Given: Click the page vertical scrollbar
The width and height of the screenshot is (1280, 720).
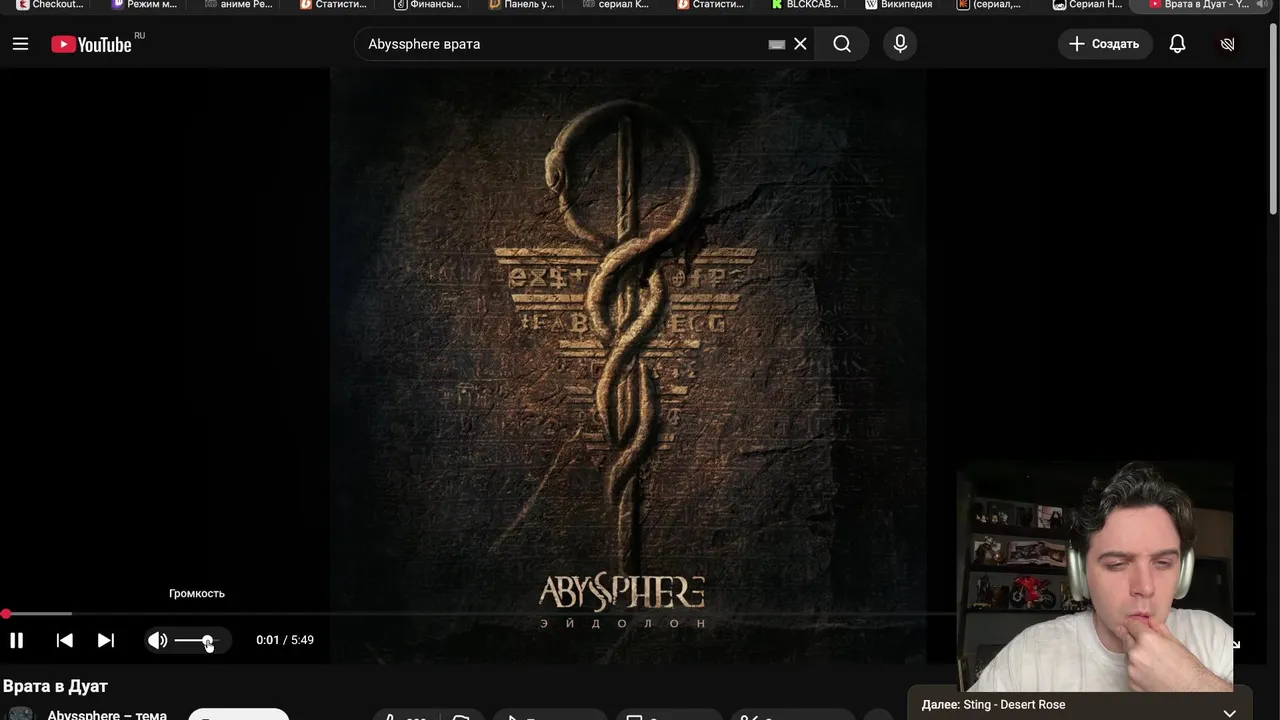Looking at the screenshot, I should click(x=1273, y=118).
